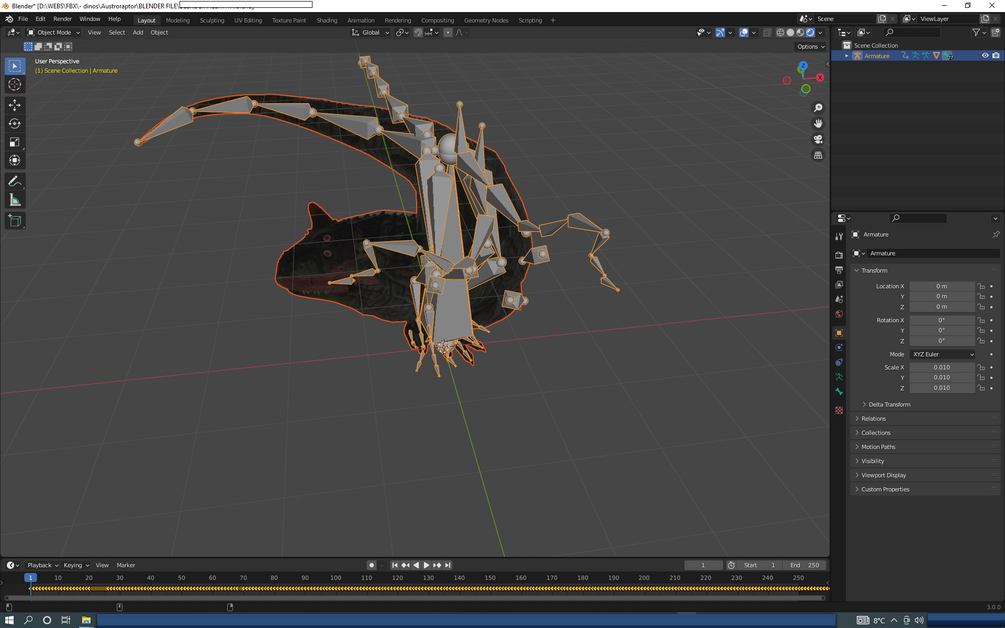
Task: Click the hand pan view icon
Action: click(x=818, y=124)
